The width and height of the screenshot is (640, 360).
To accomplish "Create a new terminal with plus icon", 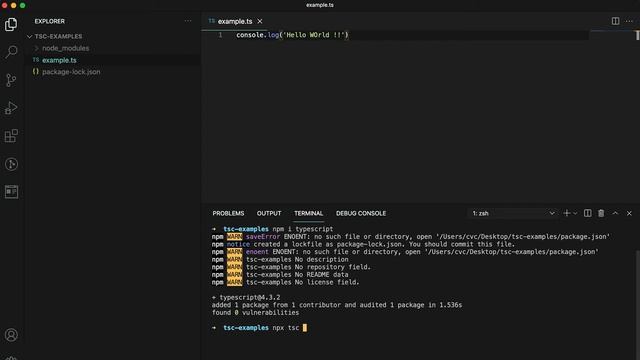I will pyautogui.click(x=567, y=213).
